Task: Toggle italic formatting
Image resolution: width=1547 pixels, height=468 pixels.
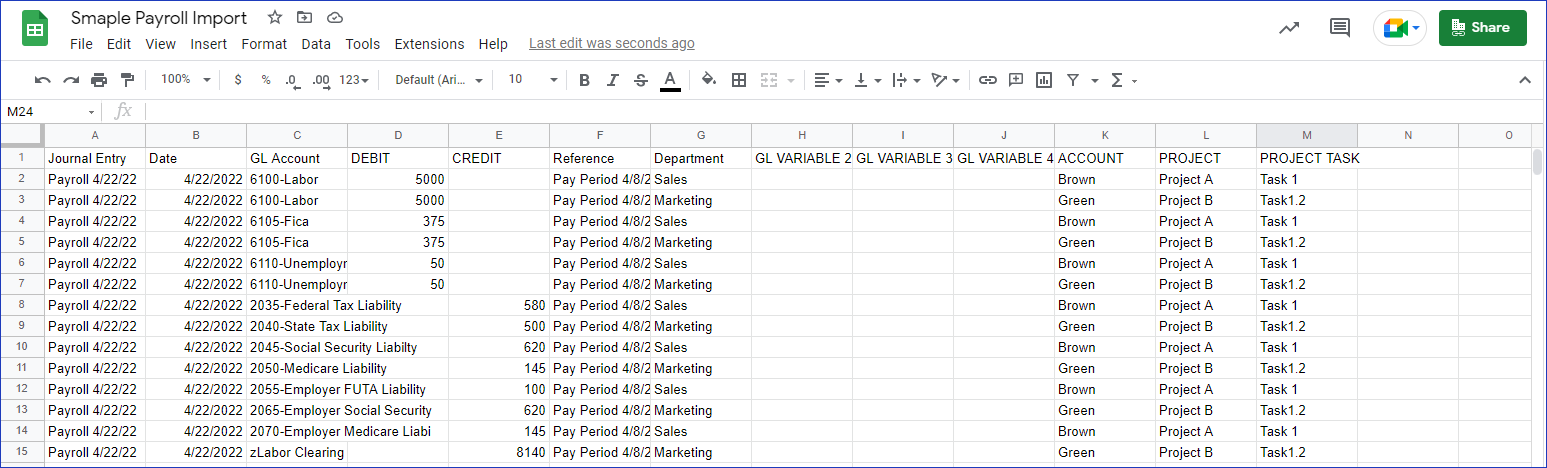Action: click(x=613, y=80)
